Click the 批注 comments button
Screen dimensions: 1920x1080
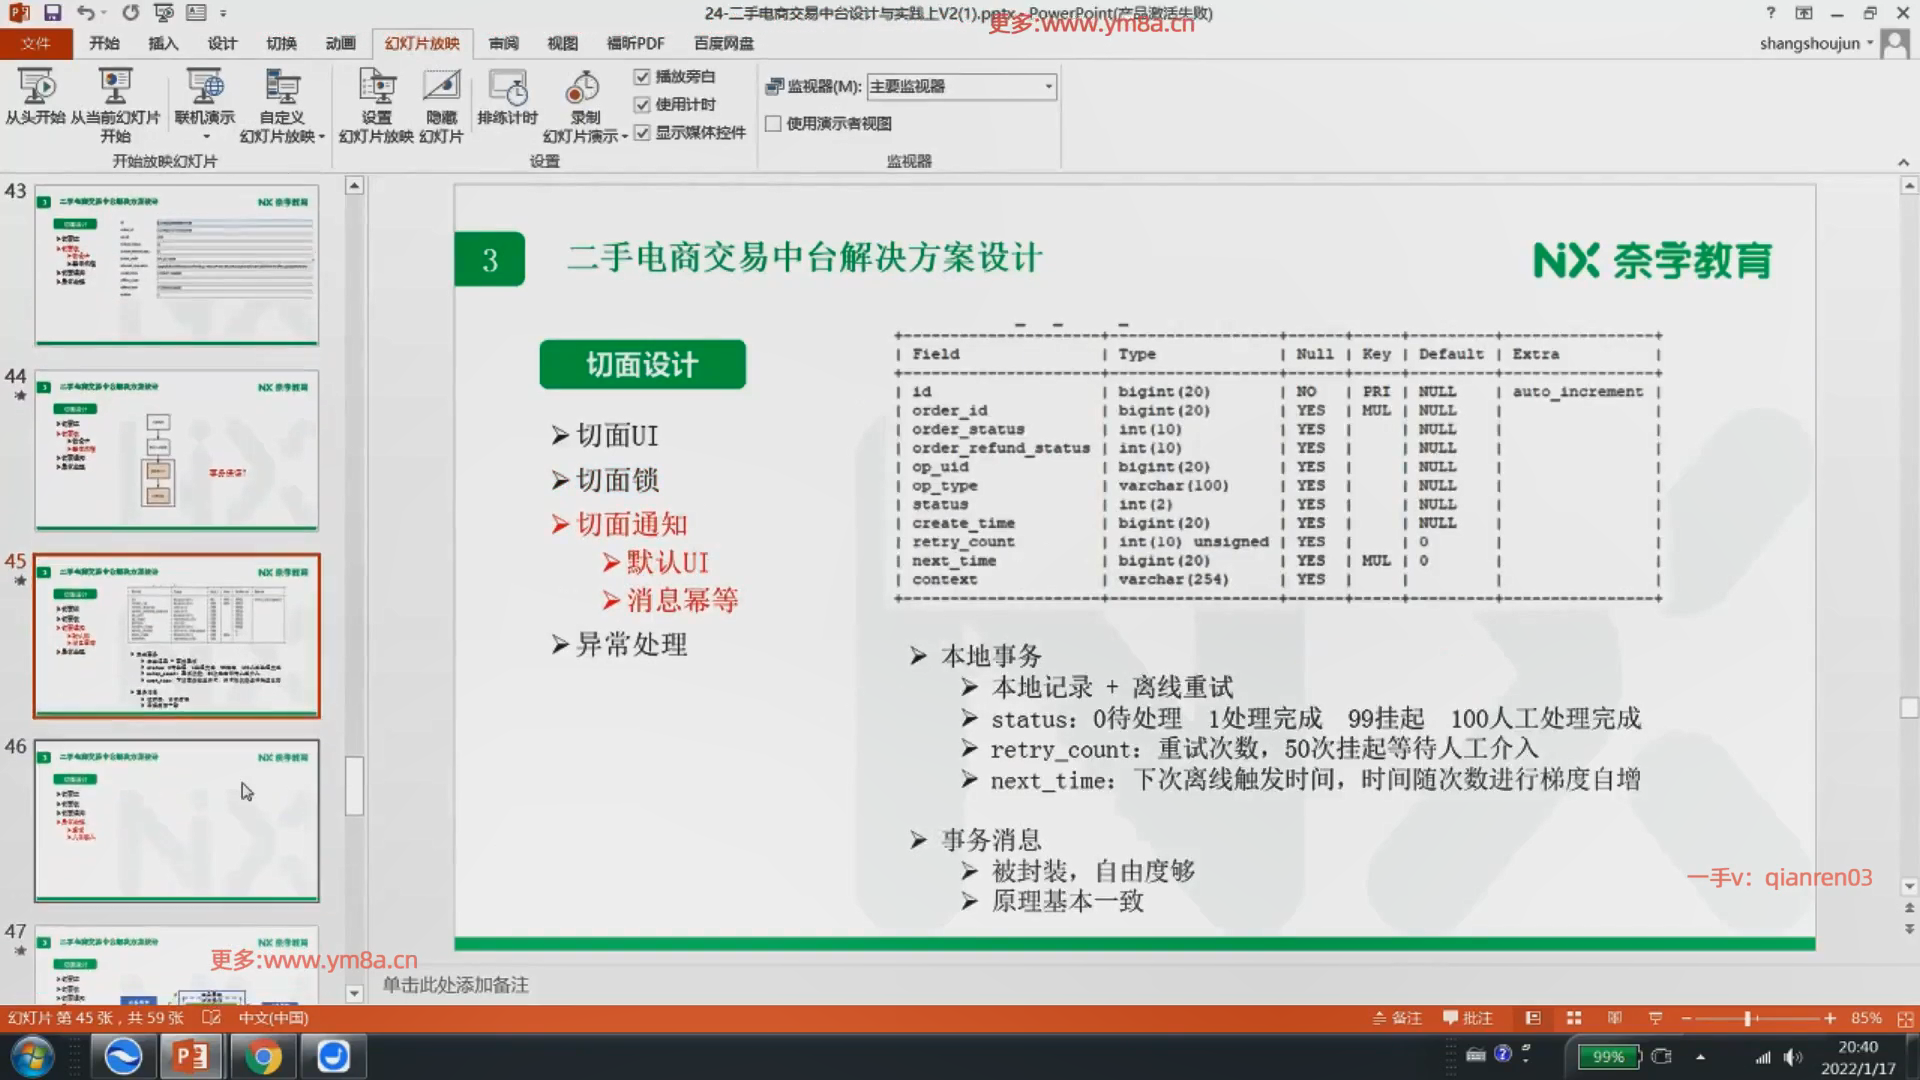[x=1467, y=1018]
